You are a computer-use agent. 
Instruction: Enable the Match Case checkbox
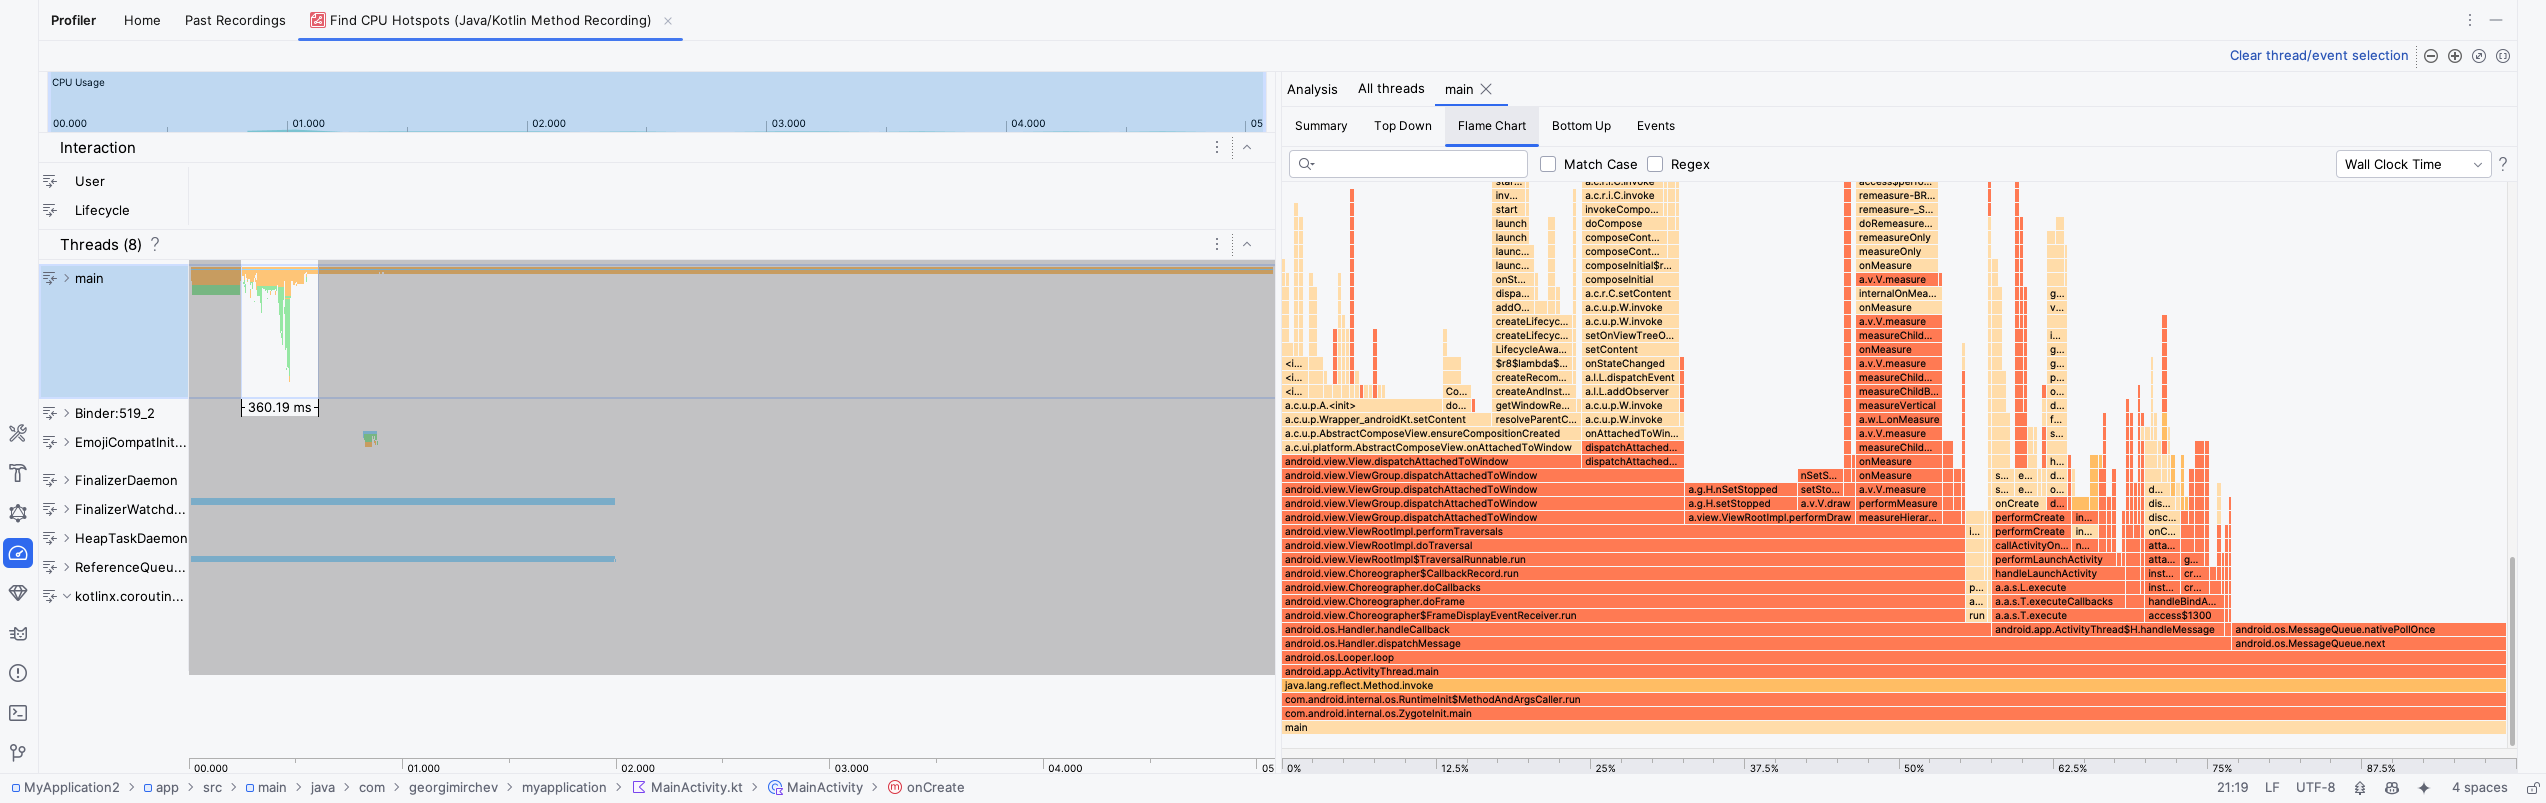pos(1548,164)
